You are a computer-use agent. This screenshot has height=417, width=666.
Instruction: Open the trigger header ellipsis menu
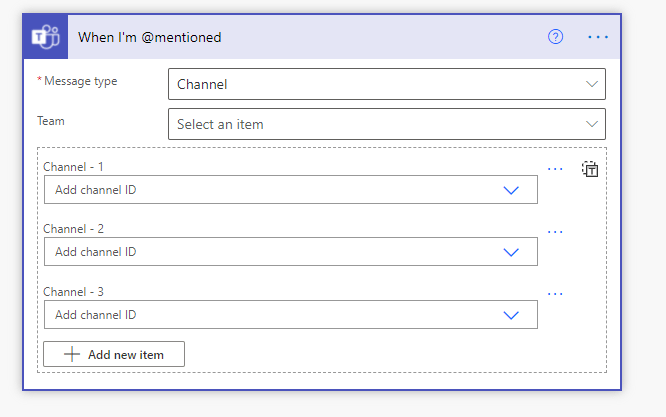tap(598, 37)
